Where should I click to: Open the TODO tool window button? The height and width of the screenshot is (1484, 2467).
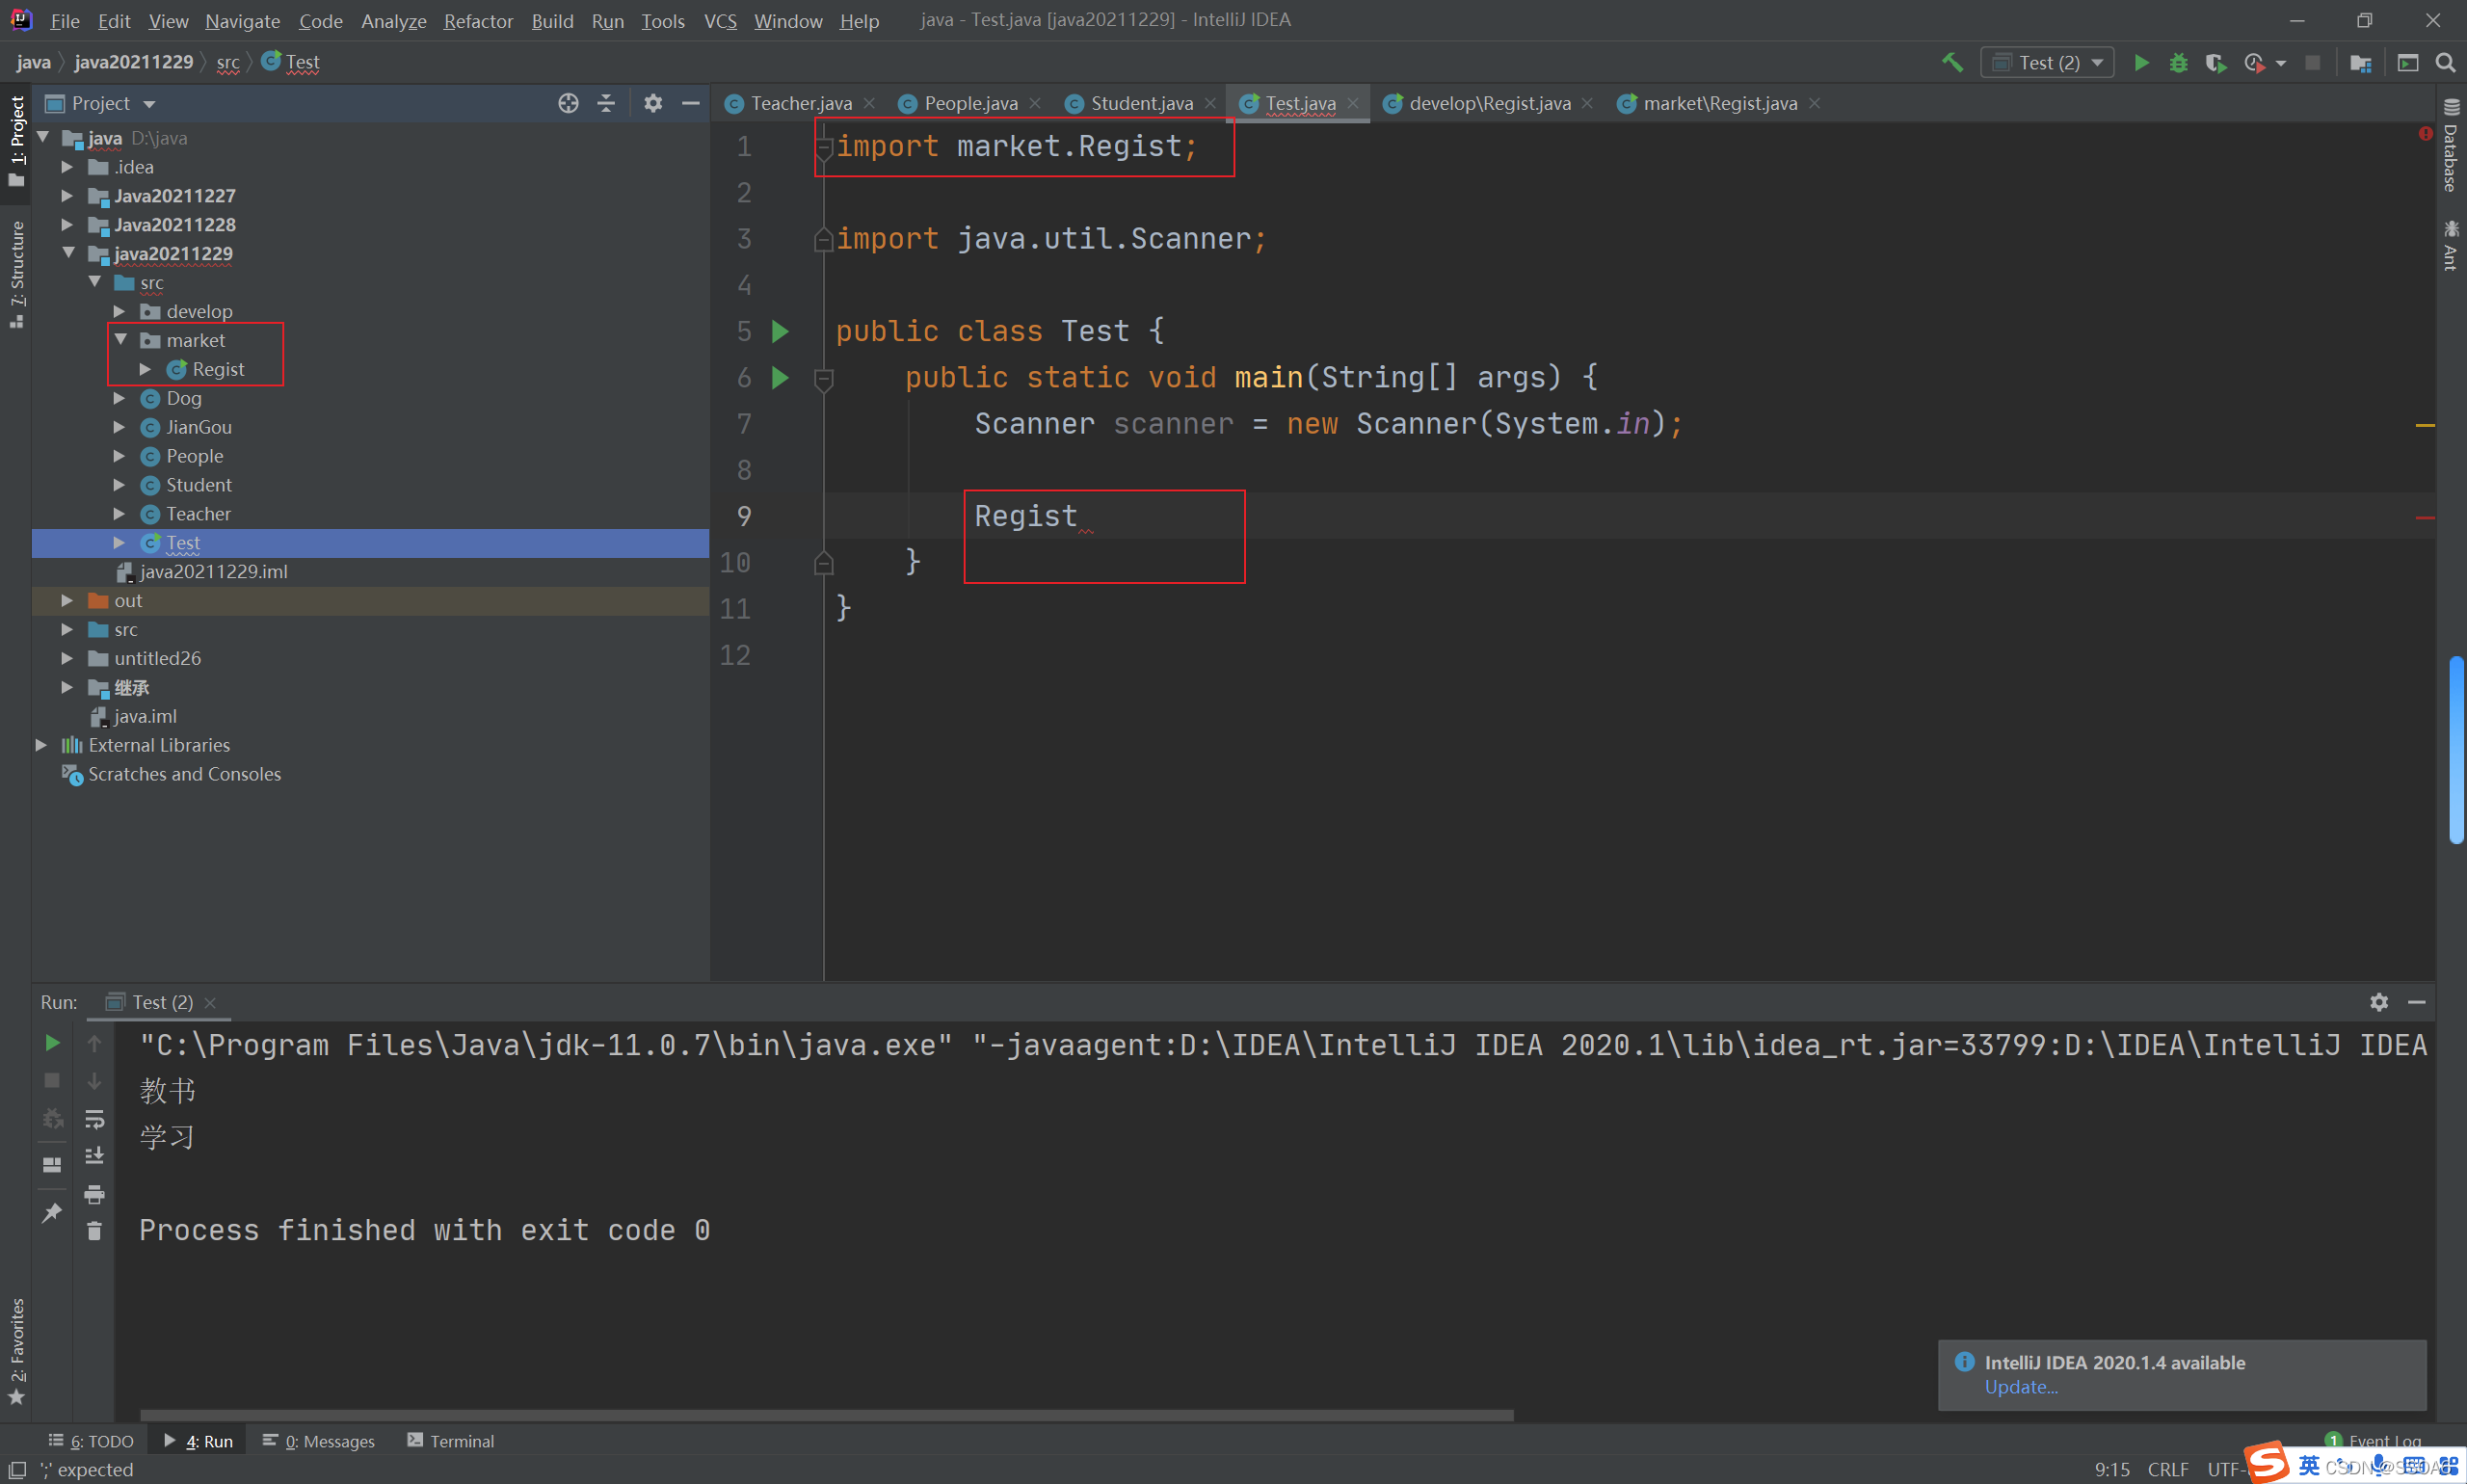tap(91, 1441)
